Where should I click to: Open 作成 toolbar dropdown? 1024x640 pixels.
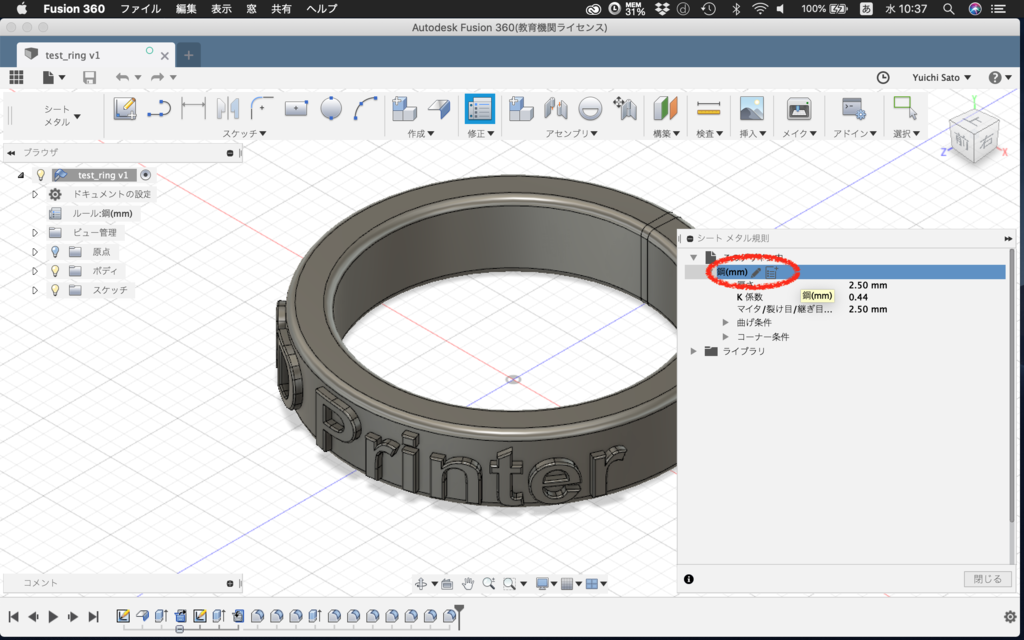pos(421,133)
